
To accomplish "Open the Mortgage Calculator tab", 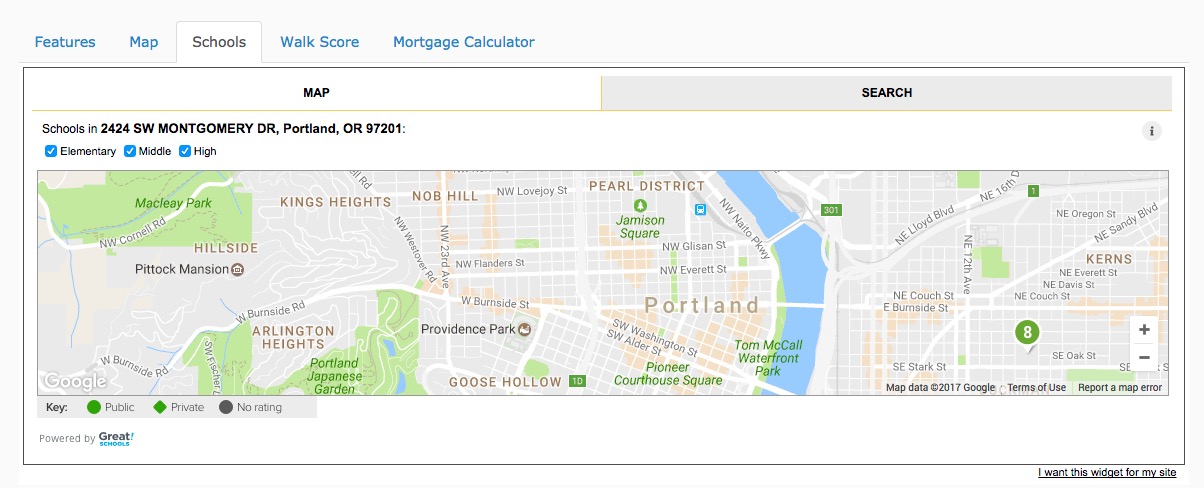I will coord(463,42).
